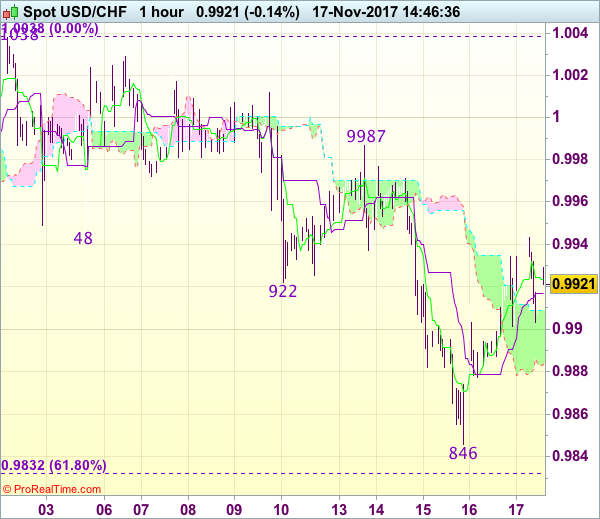Click date '17' on the time axis
Image resolution: width=600 pixels, height=519 pixels.
[x=516, y=509]
